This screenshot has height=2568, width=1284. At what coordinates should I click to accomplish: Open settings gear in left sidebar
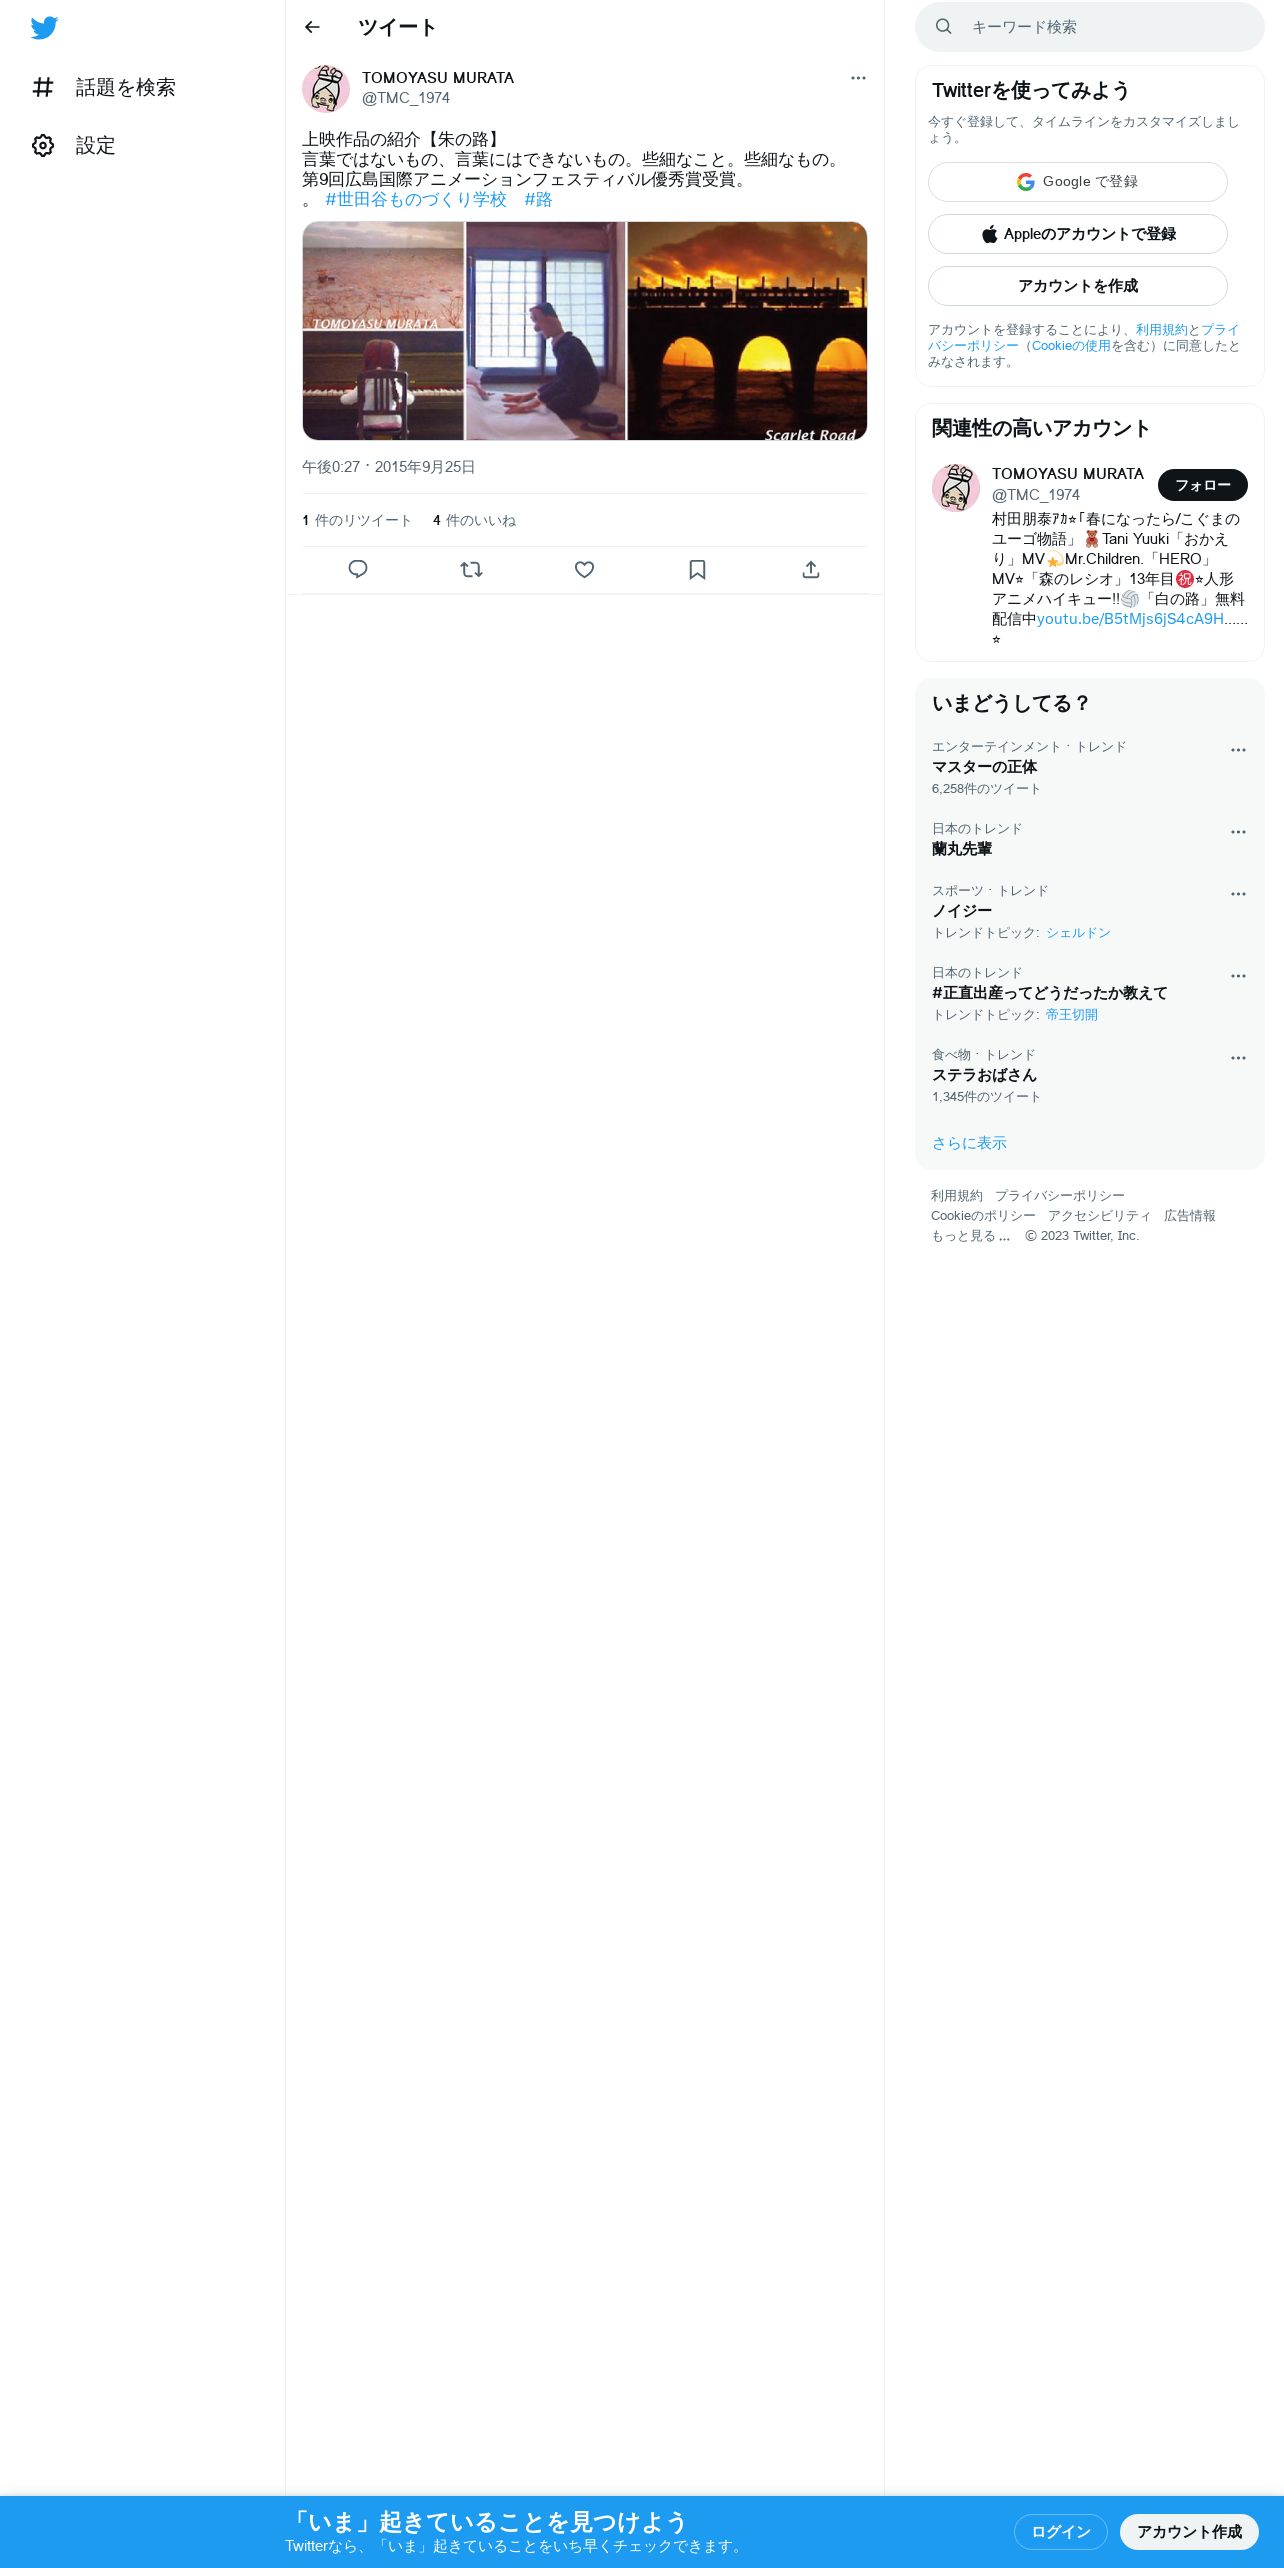pos(43,145)
